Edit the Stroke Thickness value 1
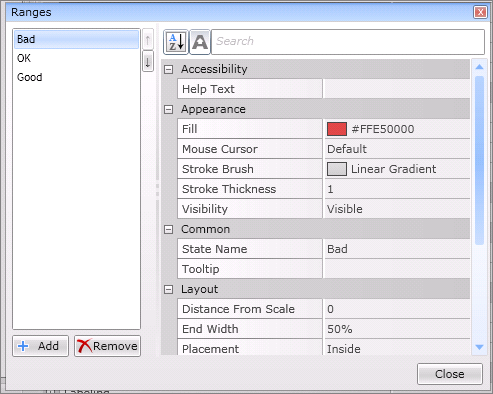Viewport: 493px width, 394px height. click(396, 189)
